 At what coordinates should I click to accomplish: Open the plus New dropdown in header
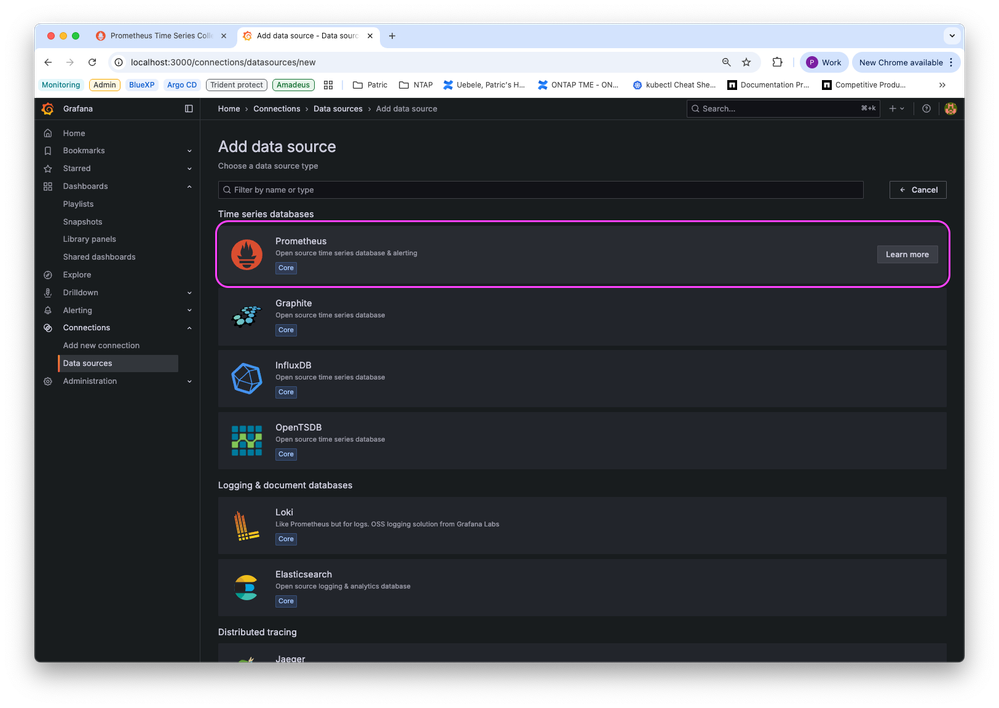tap(896, 109)
